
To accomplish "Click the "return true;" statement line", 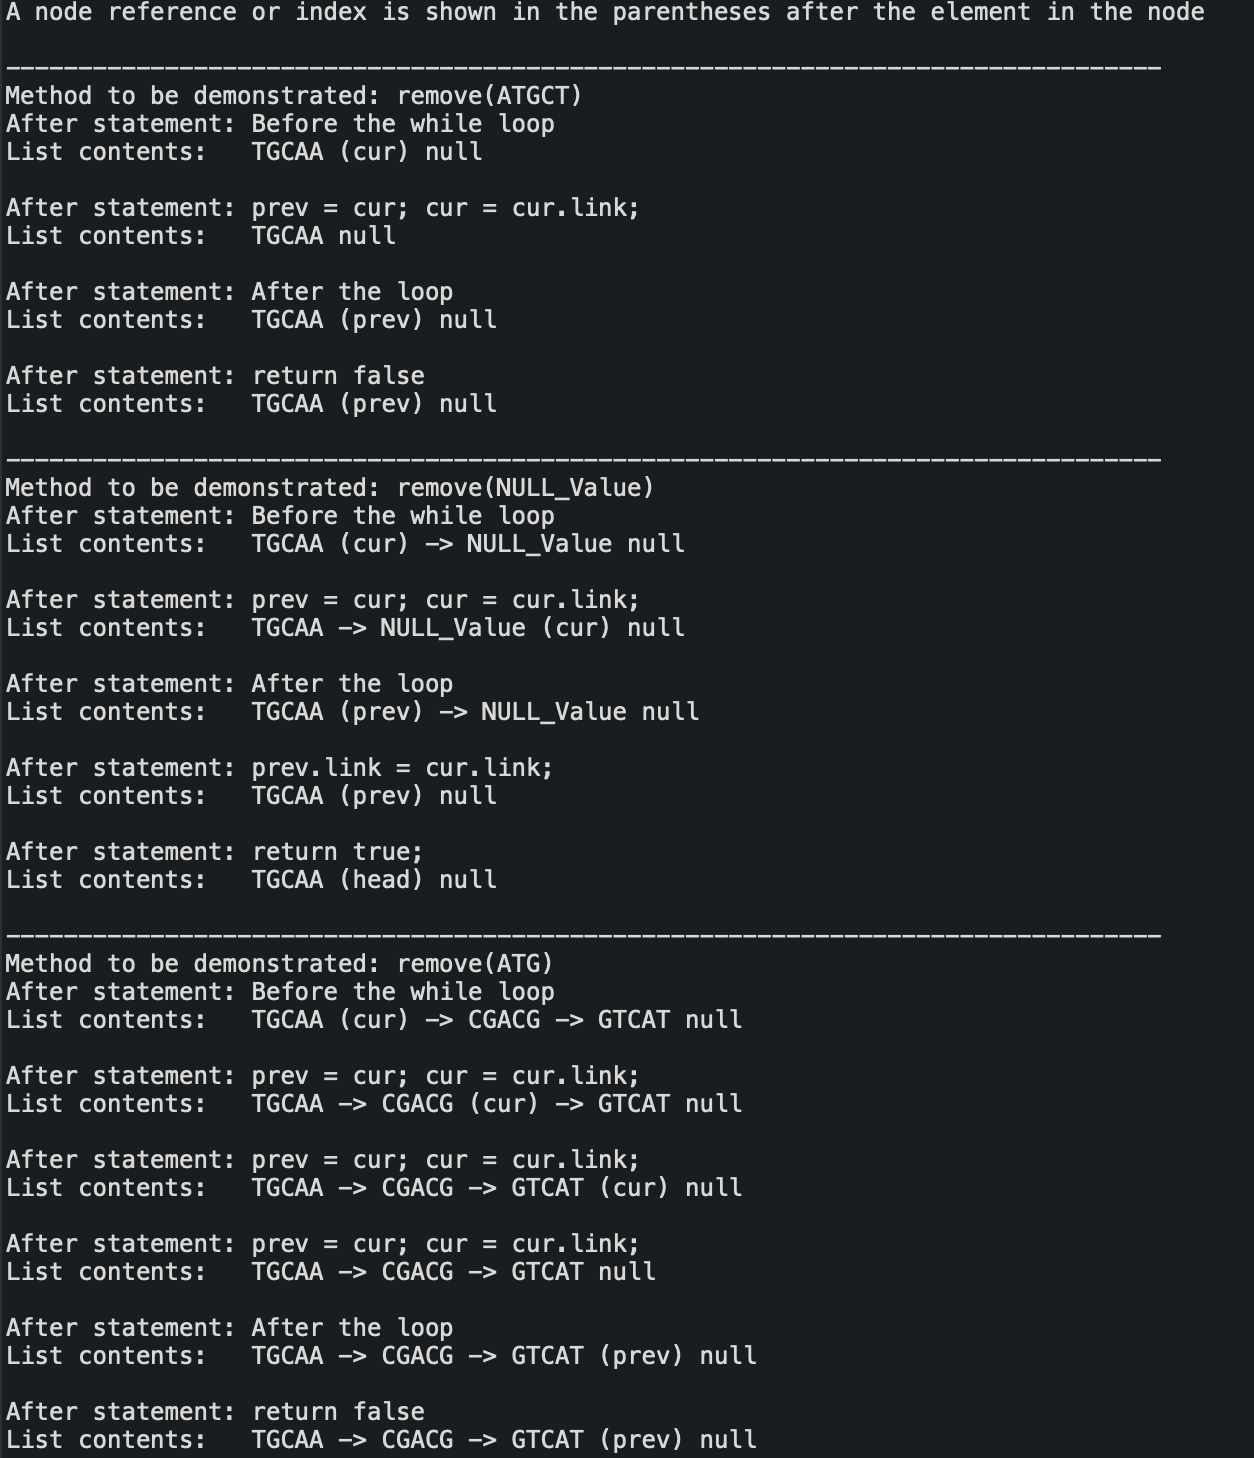I will (215, 852).
